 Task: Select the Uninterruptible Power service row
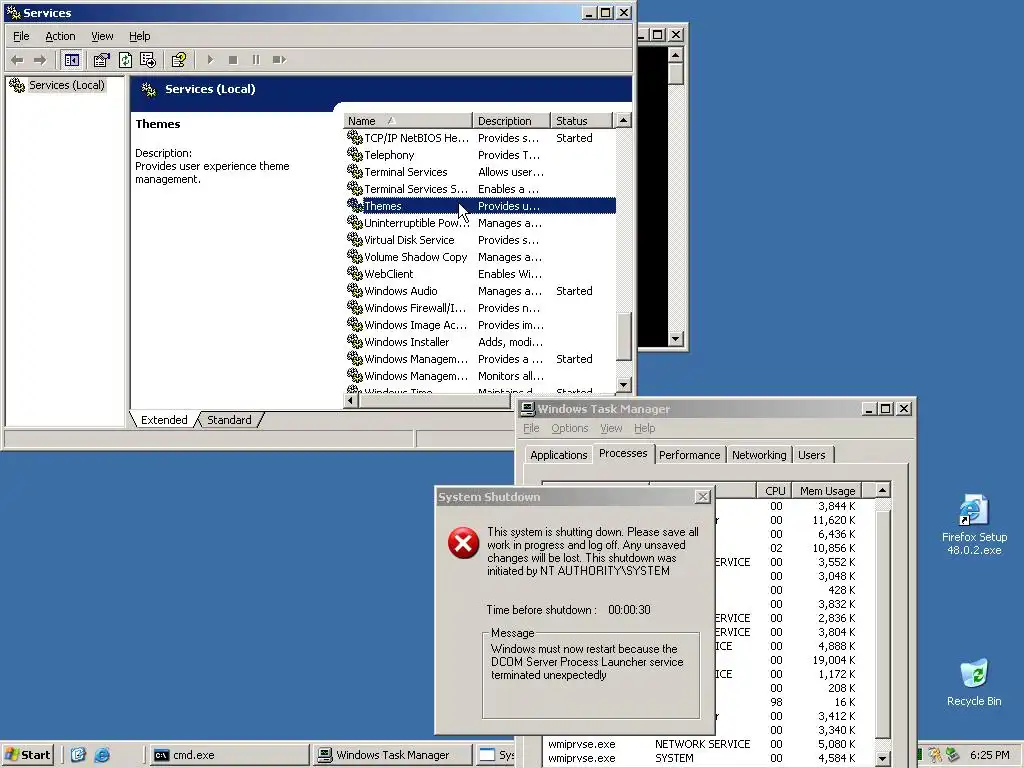[x=481, y=223]
